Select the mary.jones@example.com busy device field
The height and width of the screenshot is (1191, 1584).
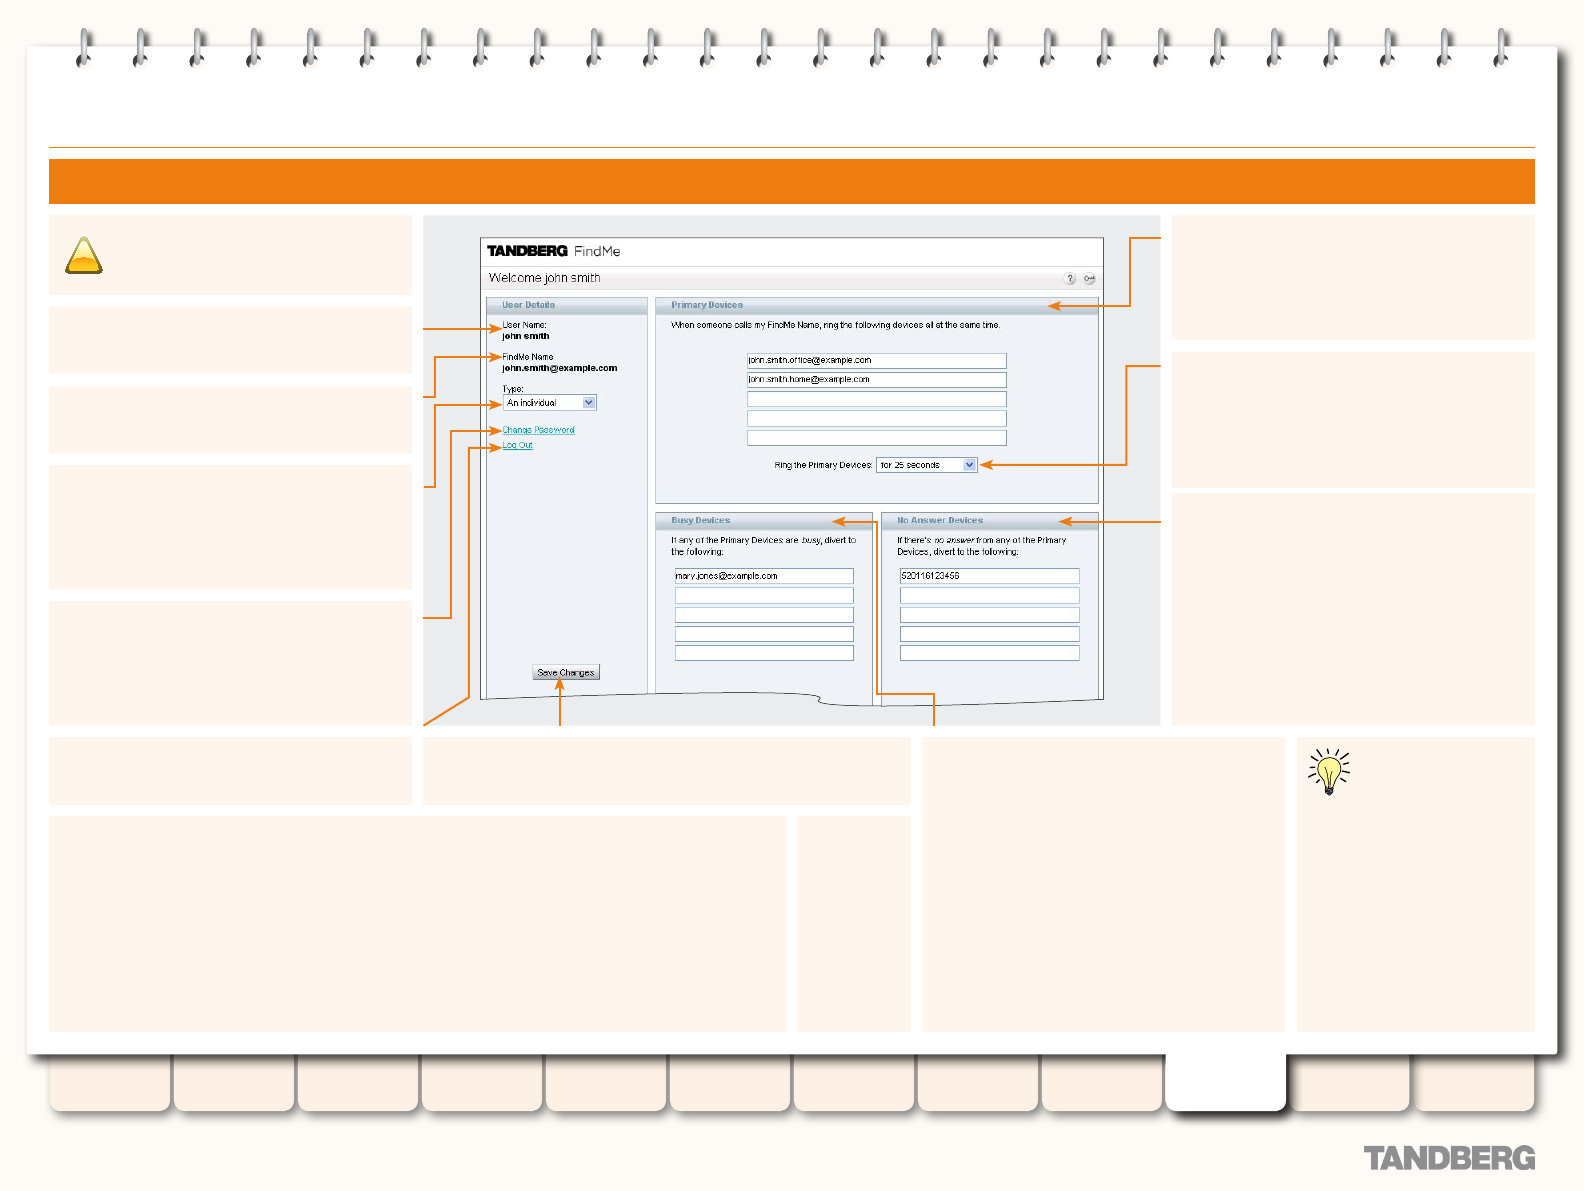pyautogui.click(x=764, y=576)
